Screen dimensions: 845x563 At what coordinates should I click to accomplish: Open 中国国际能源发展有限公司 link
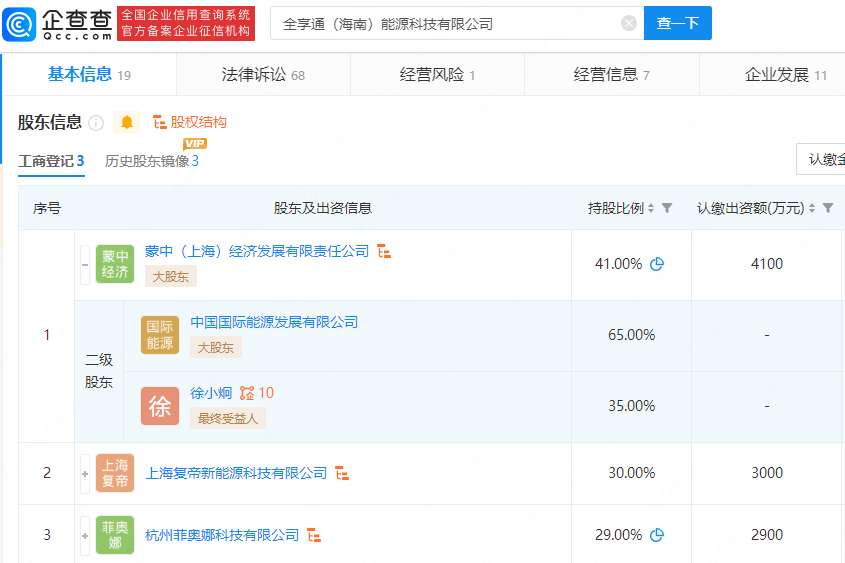point(274,322)
